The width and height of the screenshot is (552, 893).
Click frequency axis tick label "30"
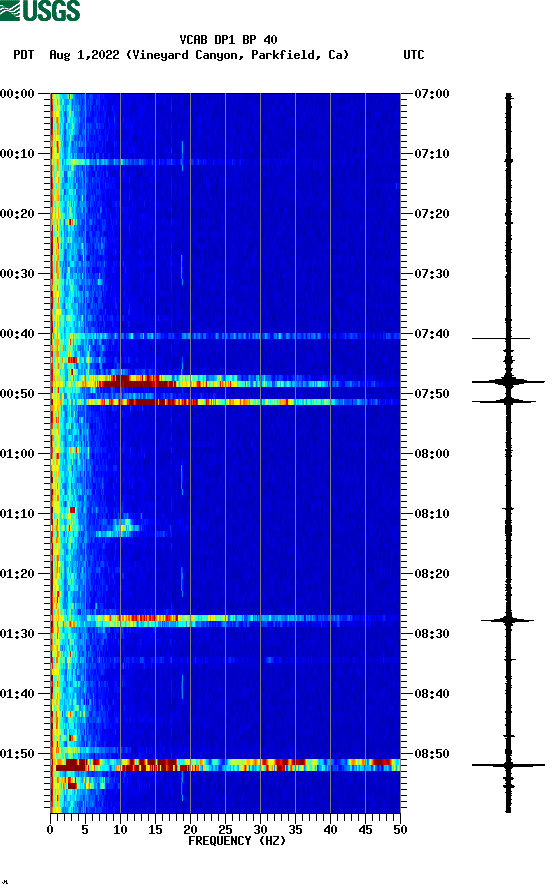pyautogui.click(x=260, y=830)
